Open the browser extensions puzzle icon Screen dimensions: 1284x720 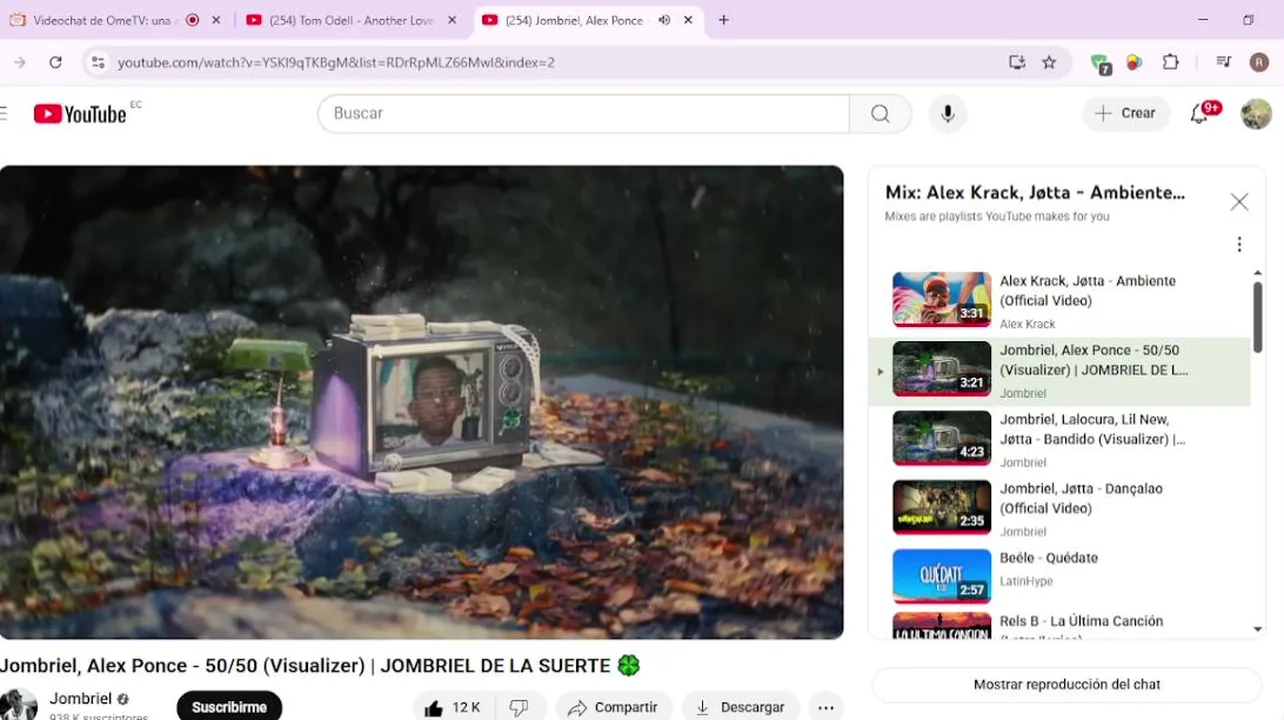click(1171, 62)
